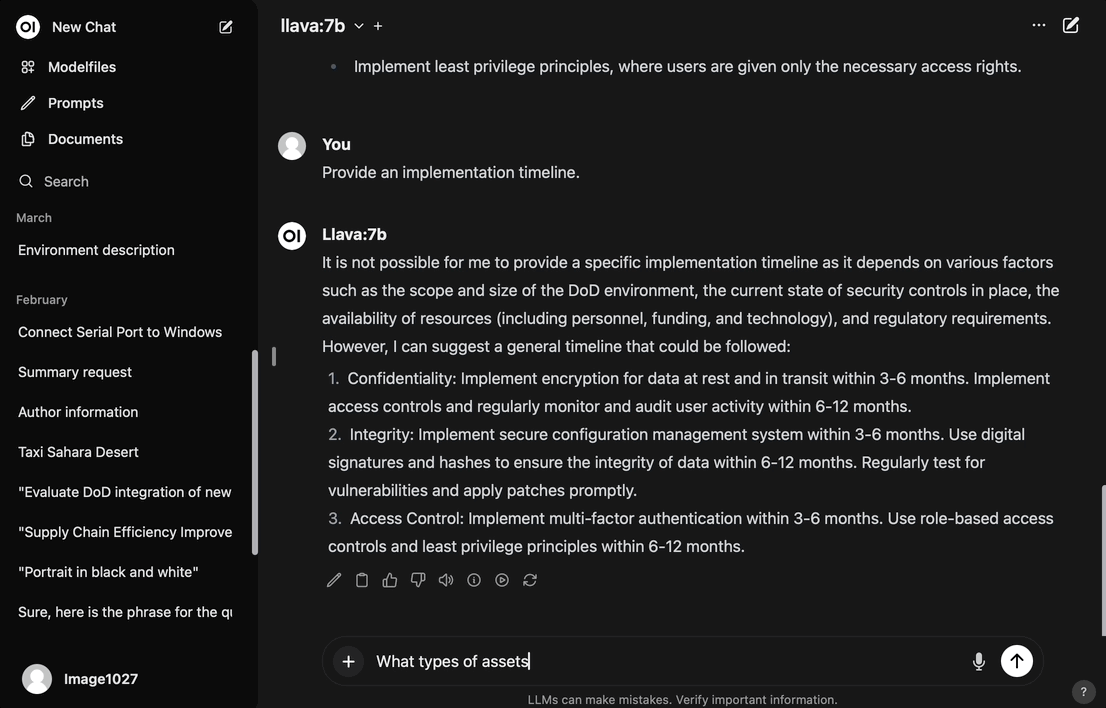
Task: Add another model with the plus icon
Action: pos(378,26)
